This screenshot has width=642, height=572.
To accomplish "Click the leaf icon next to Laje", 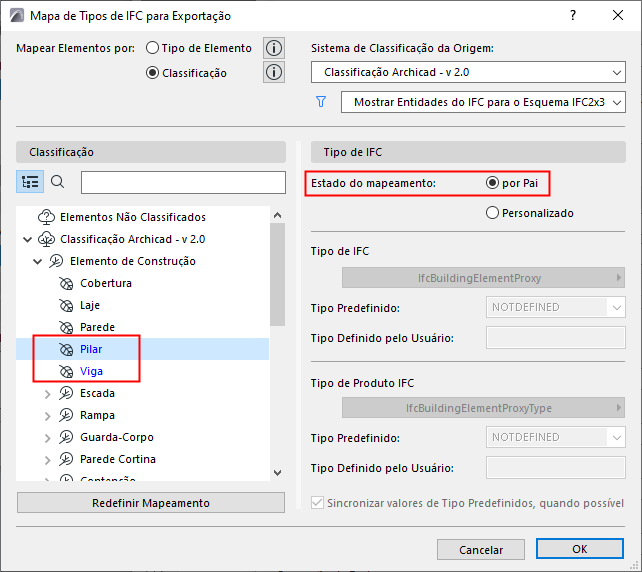I will pyautogui.click(x=66, y=305).
